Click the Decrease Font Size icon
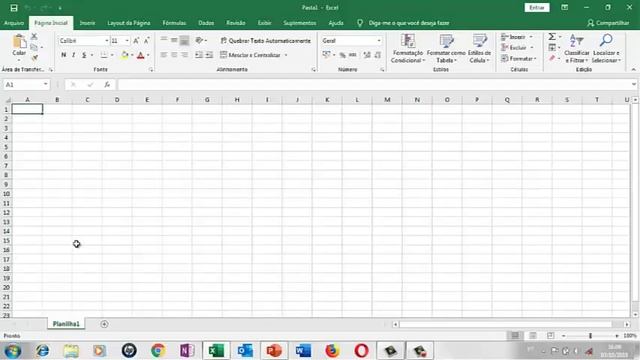Image resolution: width=640 pixels, height=360 pixels. (x=147, y=40)
